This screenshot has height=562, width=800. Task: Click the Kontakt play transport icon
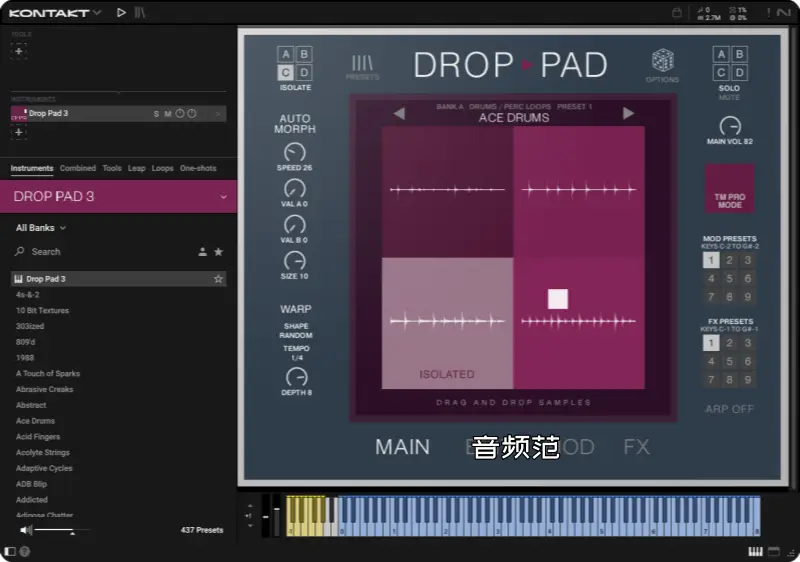[121, 12]
